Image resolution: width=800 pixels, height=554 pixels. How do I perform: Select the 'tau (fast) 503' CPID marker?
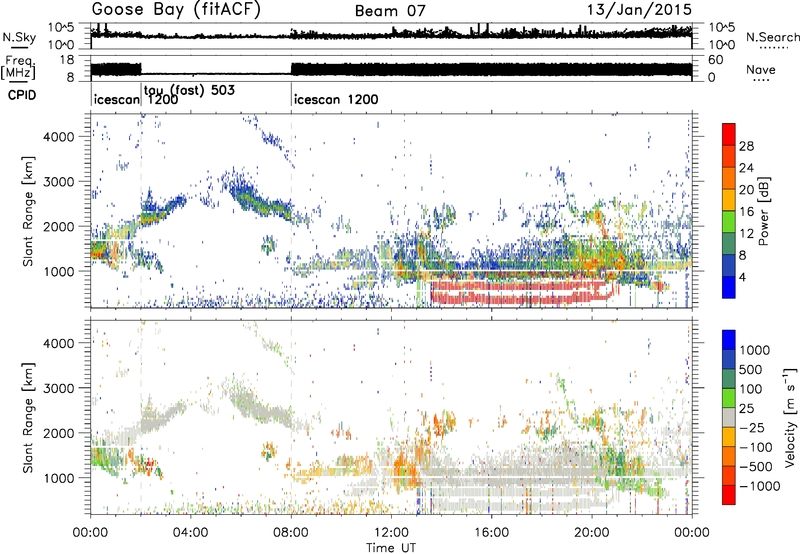pyautogui.click(x=189, y=90)
